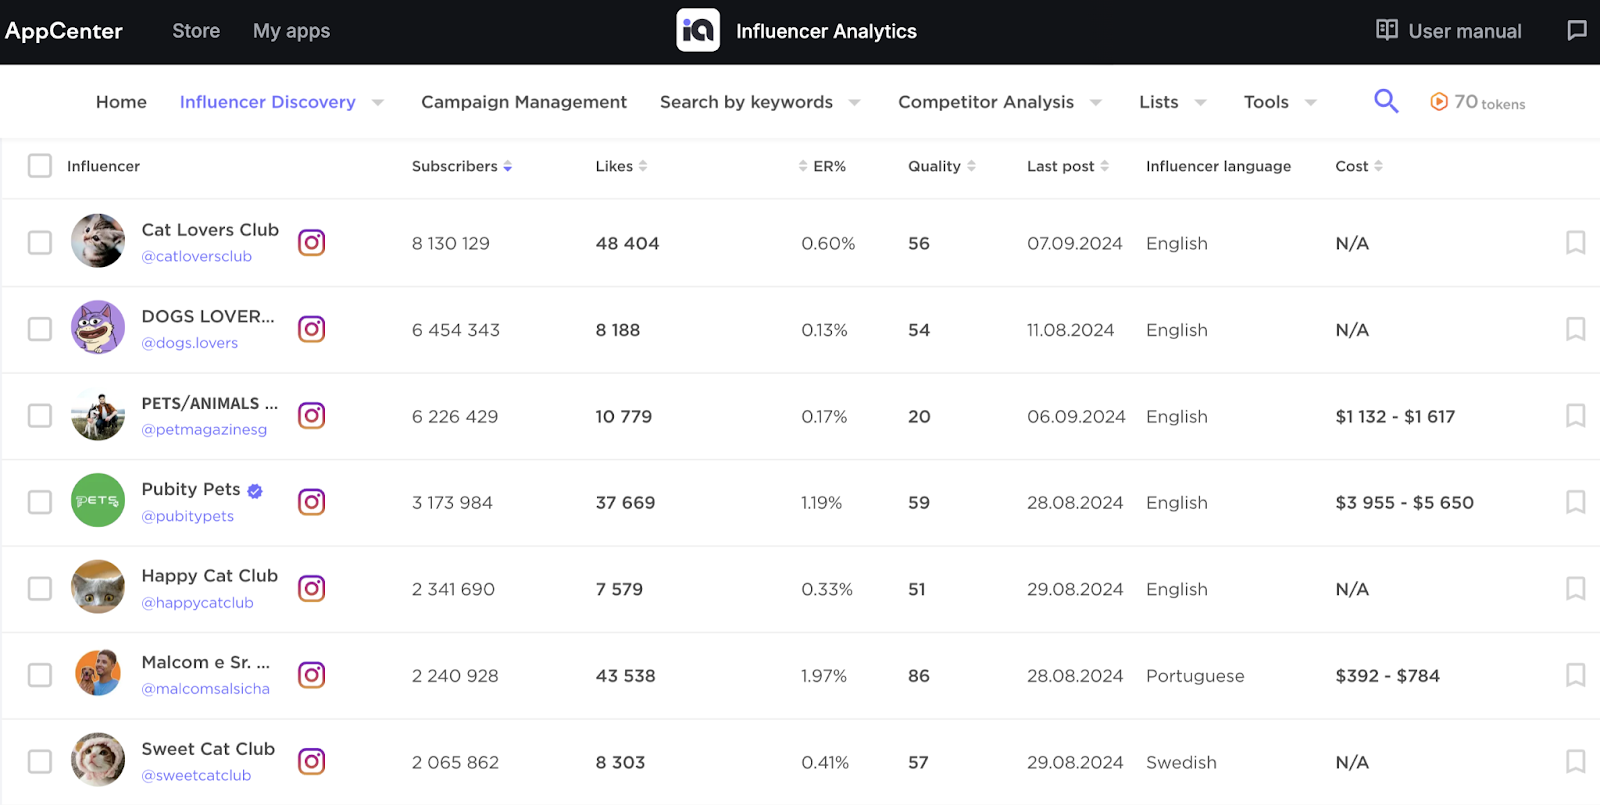The image size is (1600, 805).
Task: Open the Lists menu
Action: [1159, 102]
